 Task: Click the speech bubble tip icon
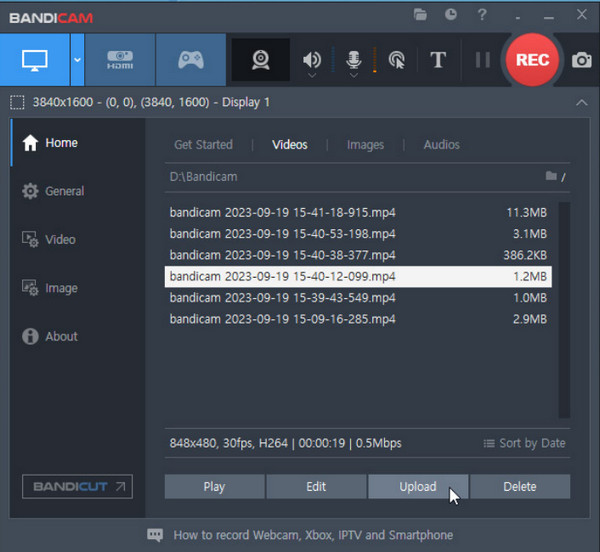point(155,535)
